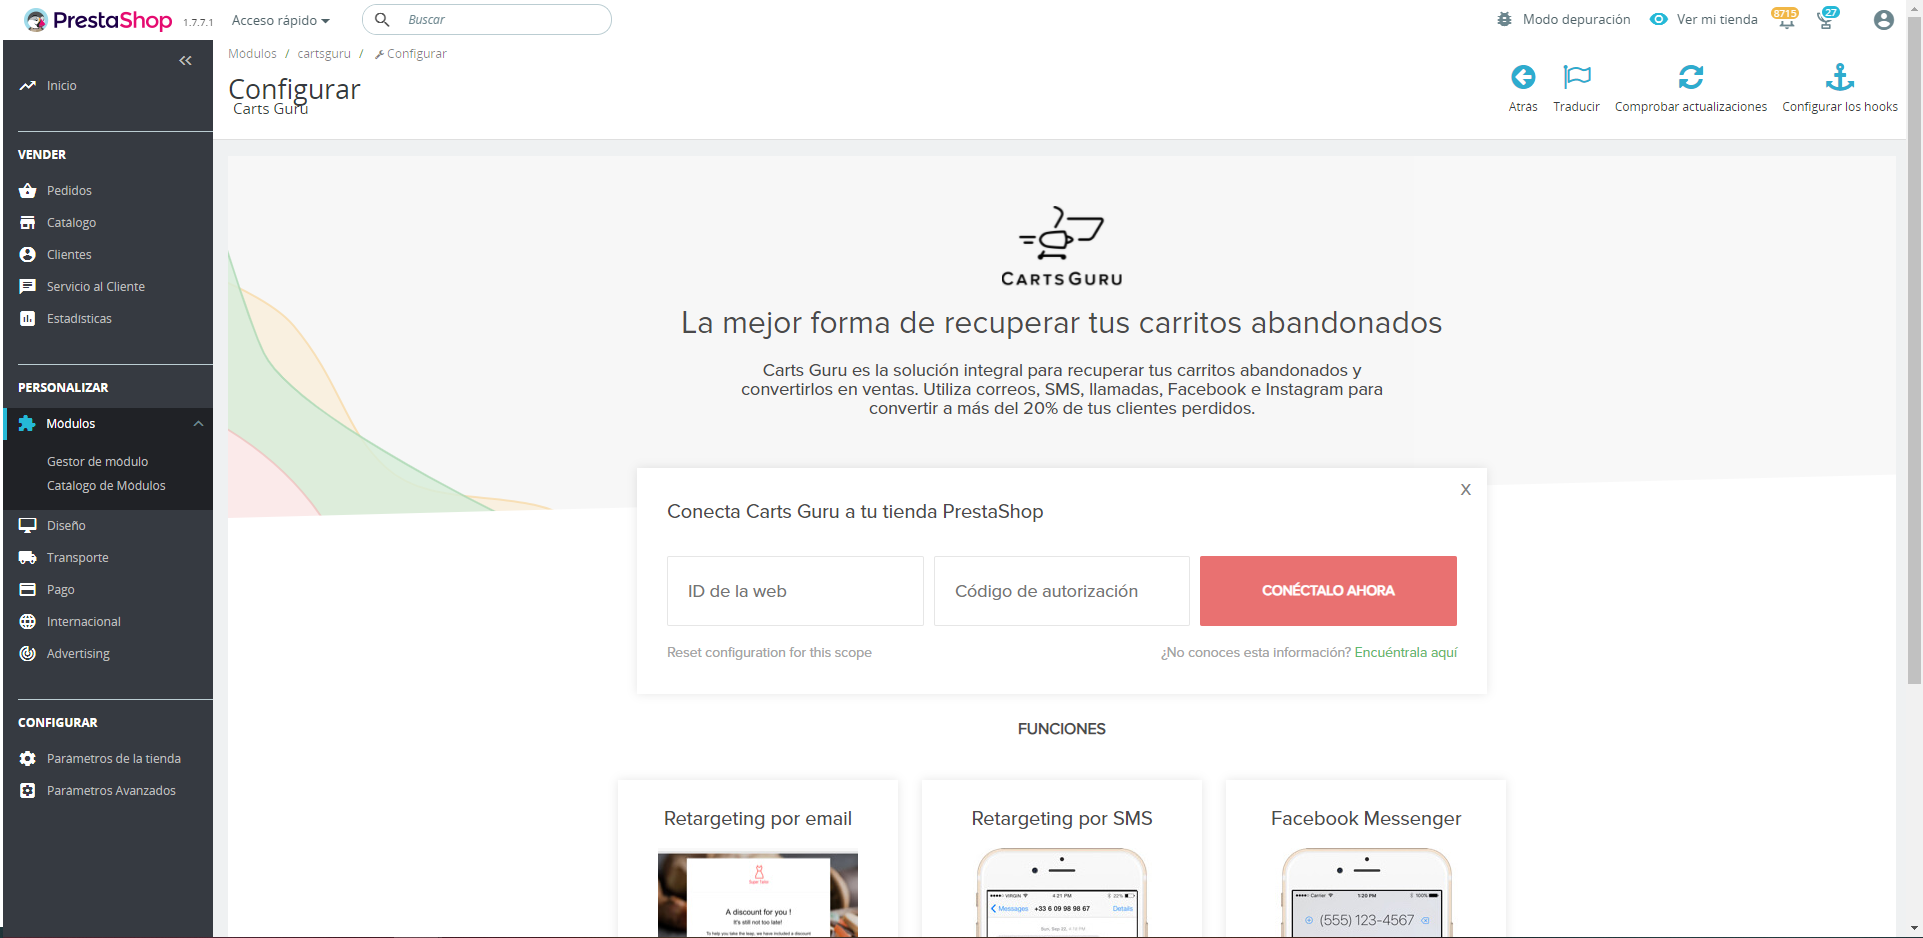Click the search magnifier icon
Viewport: 1923px width, 938px height.
pos(382,20)
